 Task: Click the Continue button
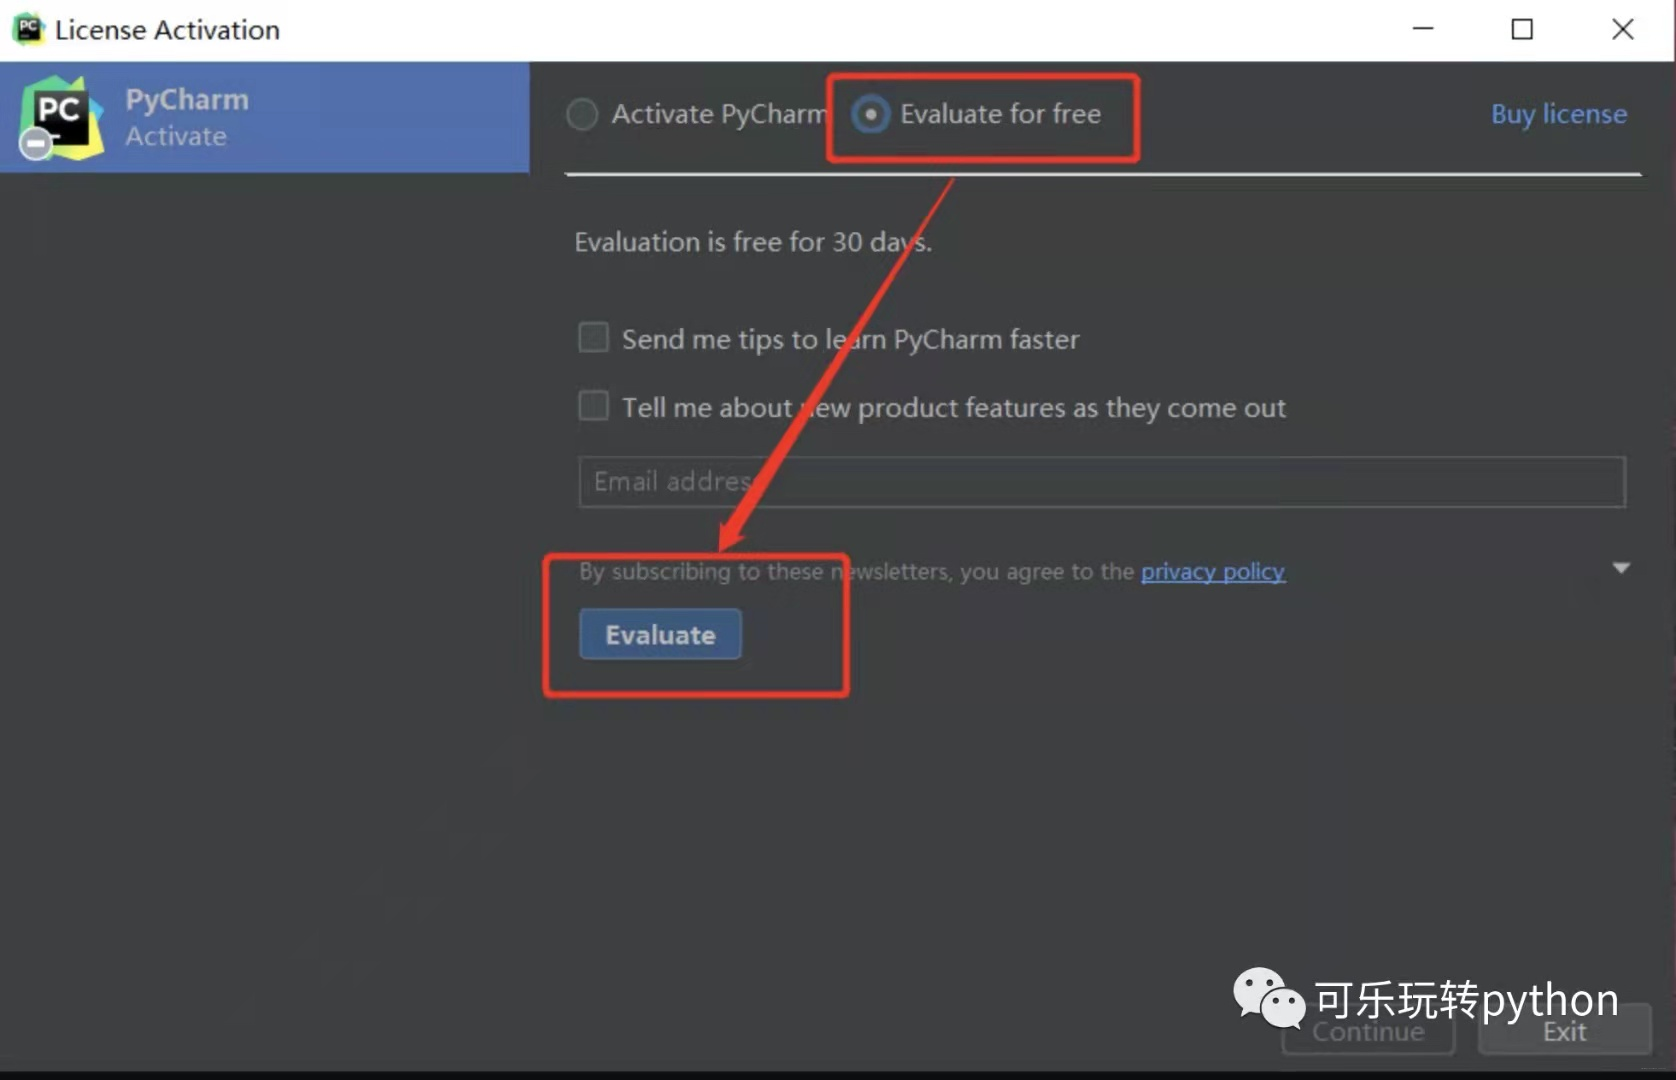1368,1031
